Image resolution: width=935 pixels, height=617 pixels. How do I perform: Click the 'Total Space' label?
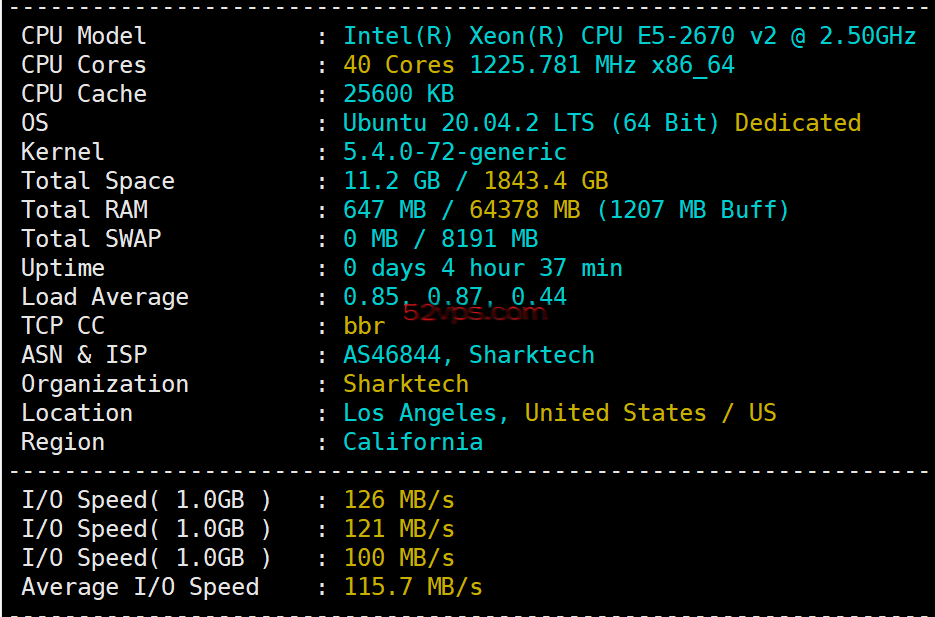98,181
